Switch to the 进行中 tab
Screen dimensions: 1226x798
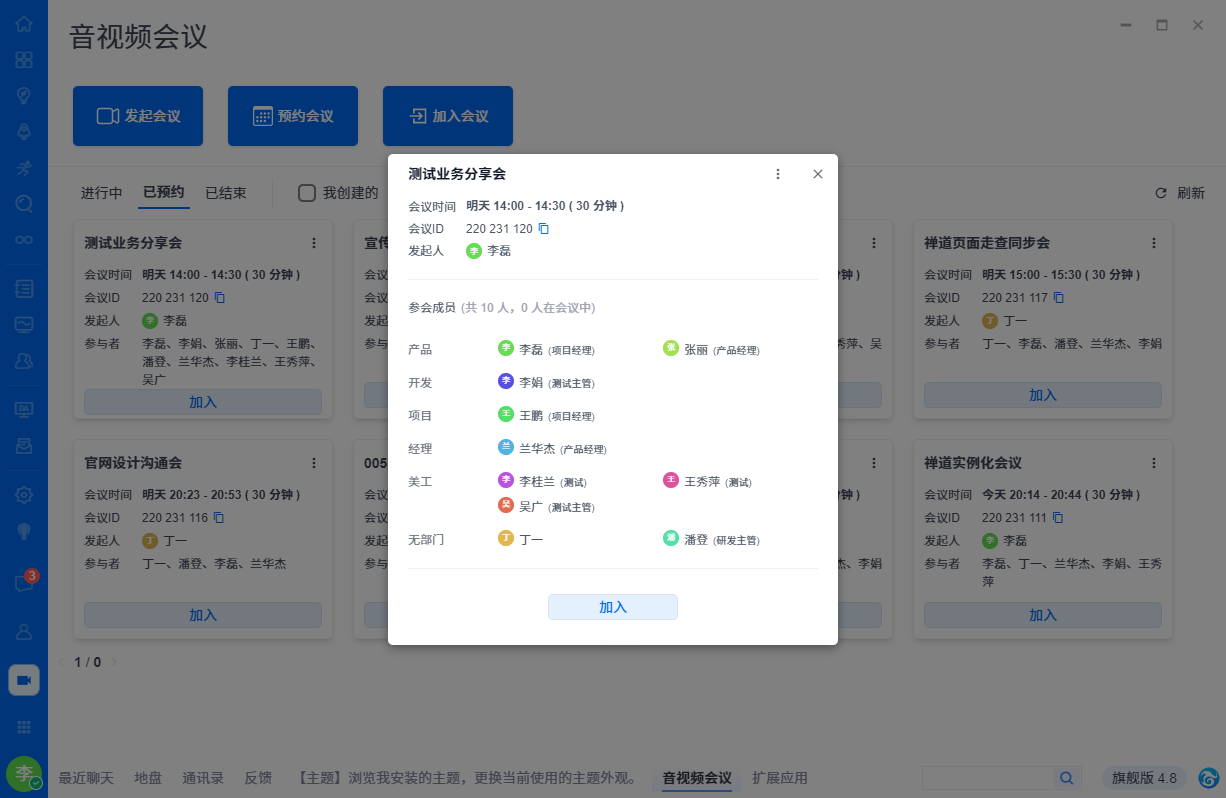tap(101, 193)
